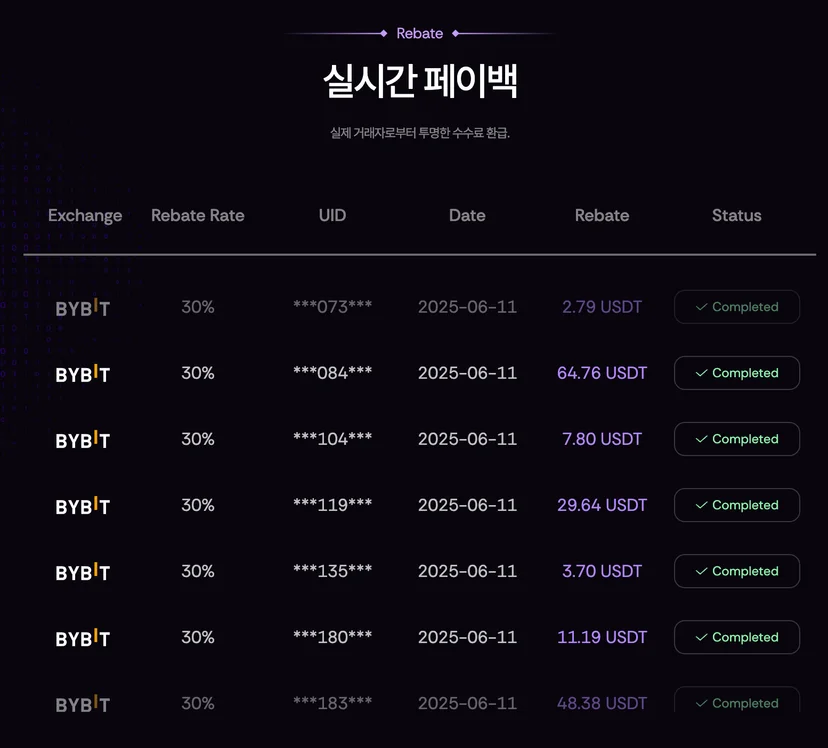Viewport: 828px width, 748px height.
Task: Click the 30% rate in the ***180*** row
Action: tap(198, 637)
